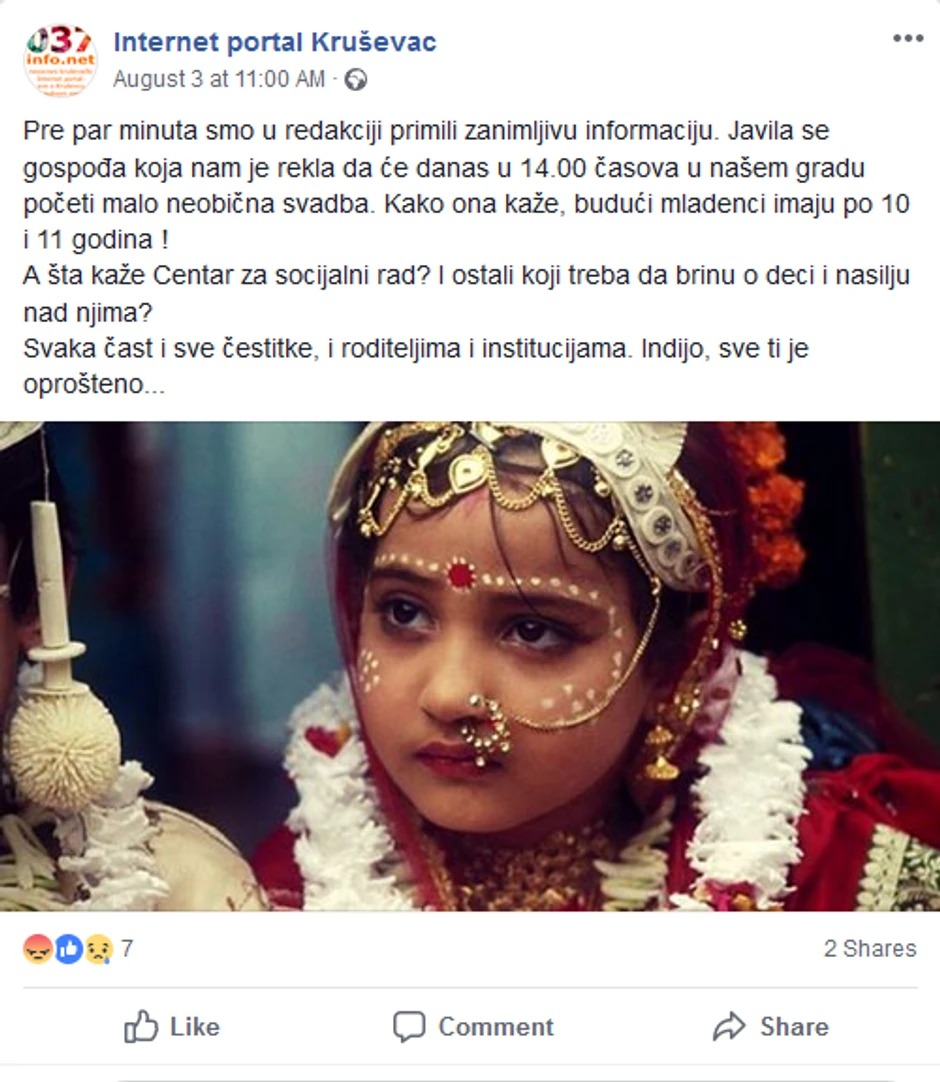Click the share arrow icon
This screenshot has width=940, height=1082.
(729, 1027)
